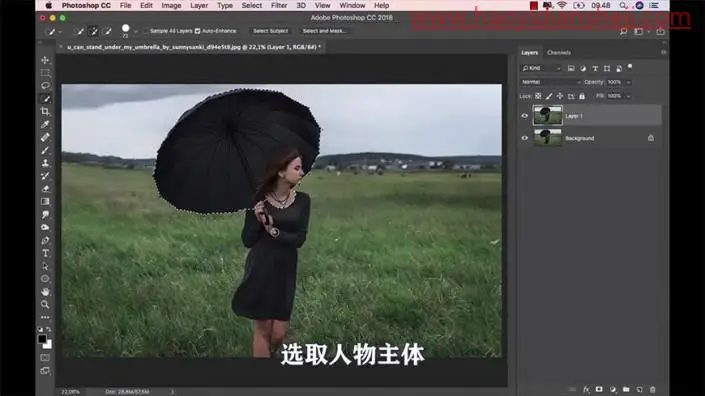Click the background color swatch
Screen dimensions: 705x396
coord(49,345)
